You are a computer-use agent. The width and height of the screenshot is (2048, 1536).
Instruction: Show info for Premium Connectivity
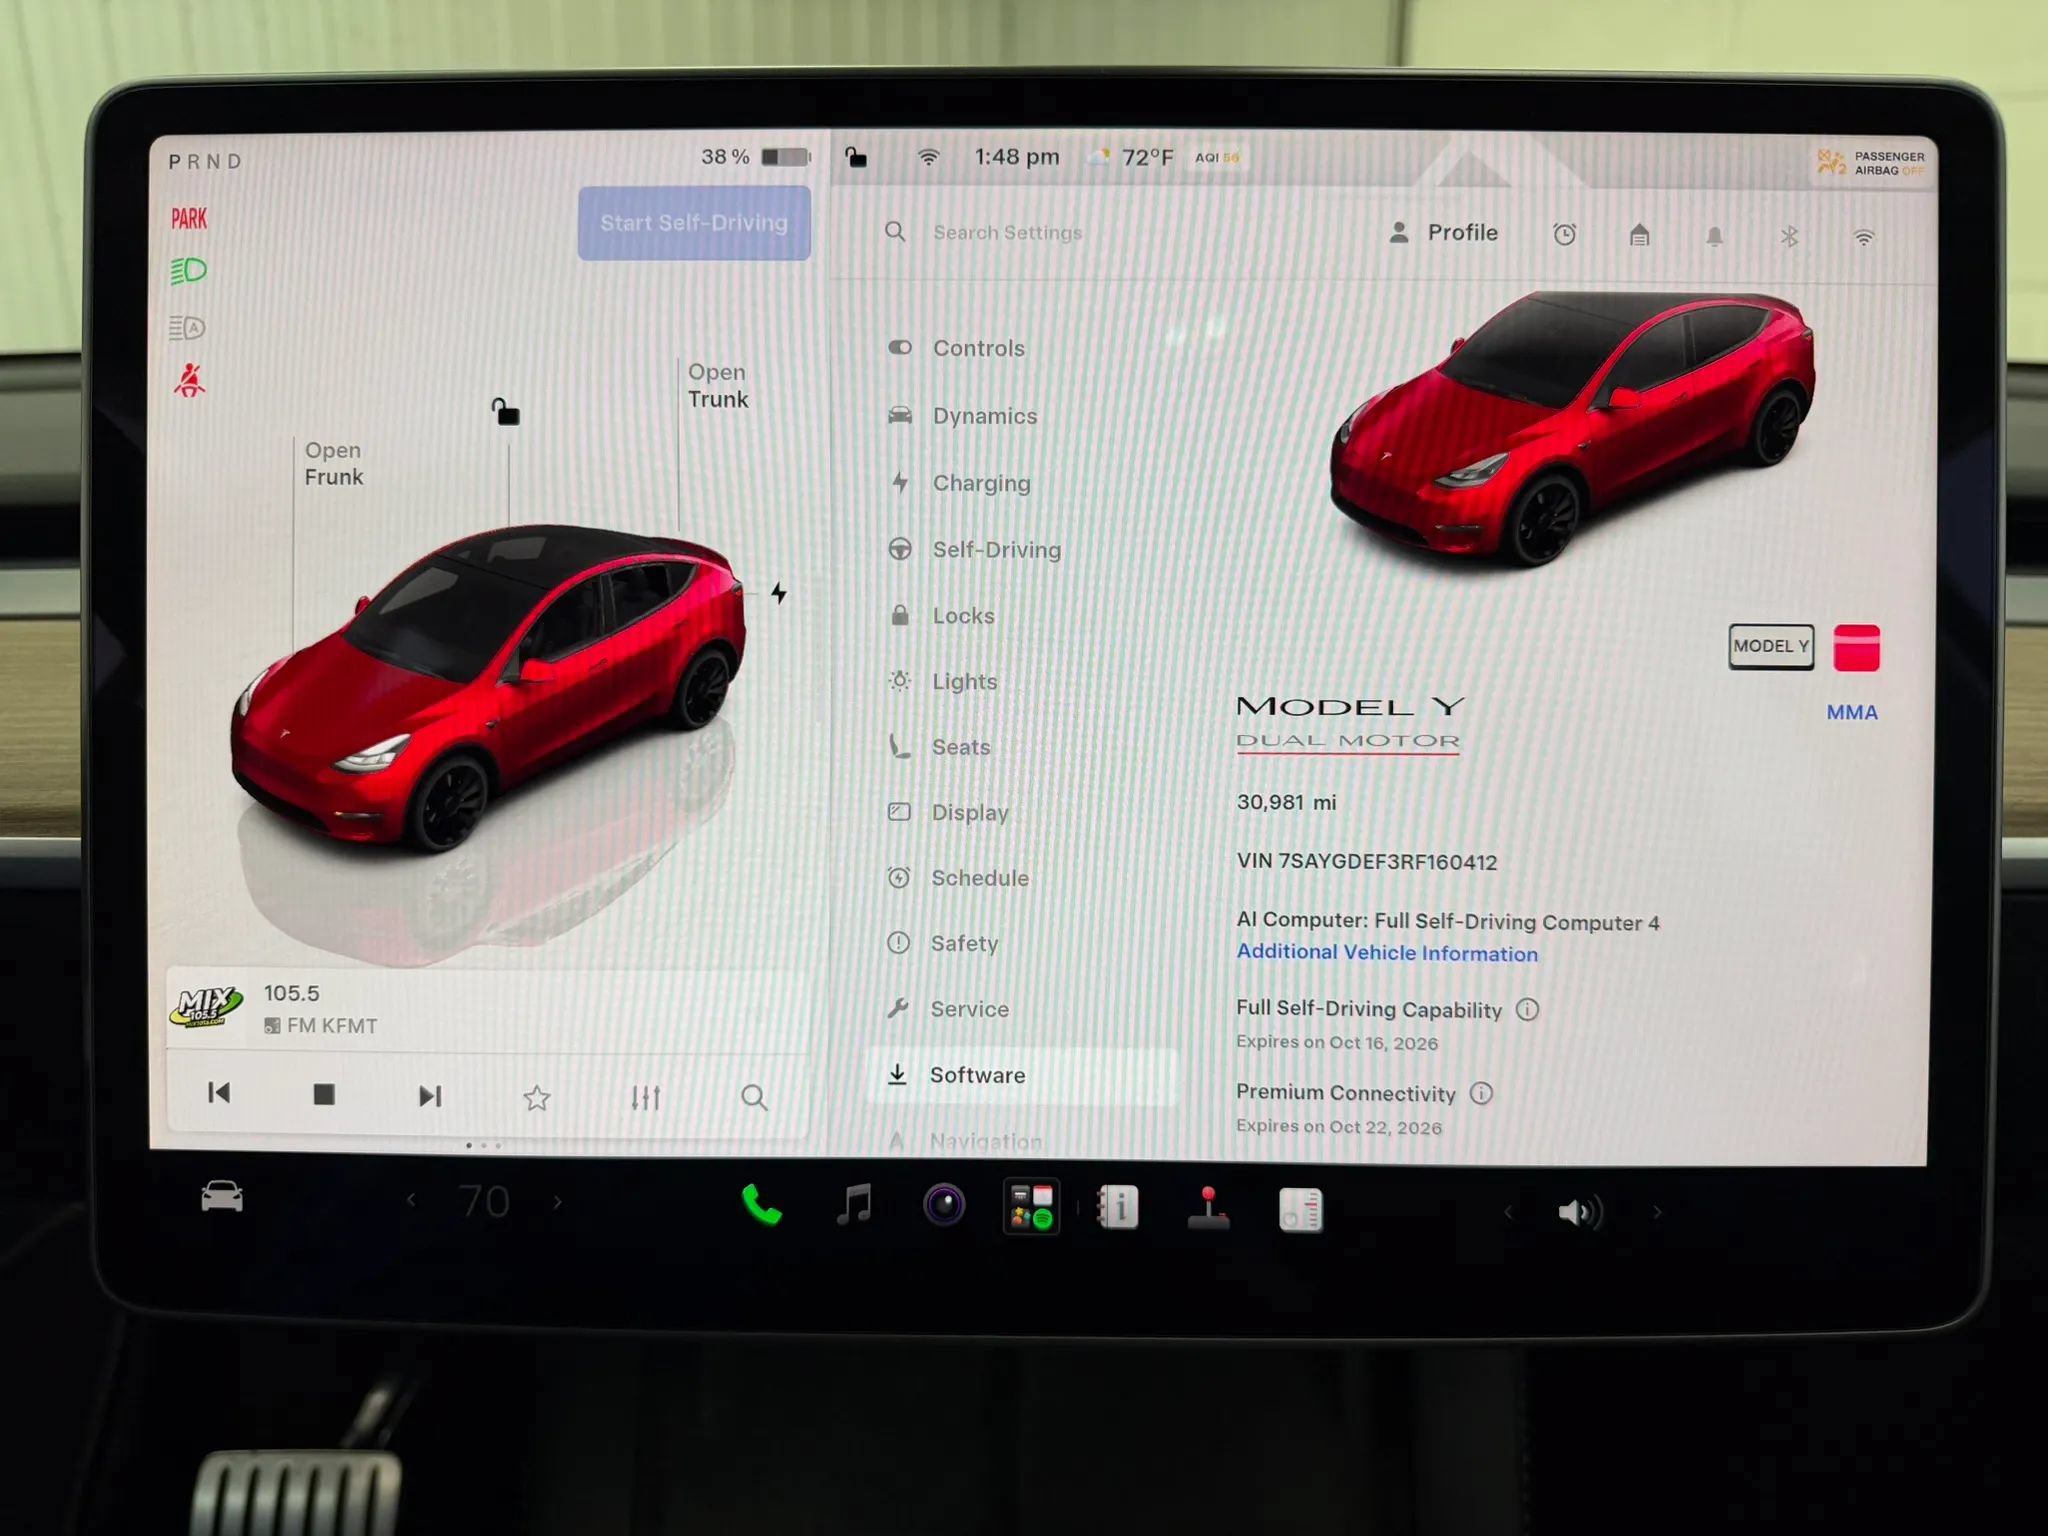pyautogui.click(x=1481, y=1093)
